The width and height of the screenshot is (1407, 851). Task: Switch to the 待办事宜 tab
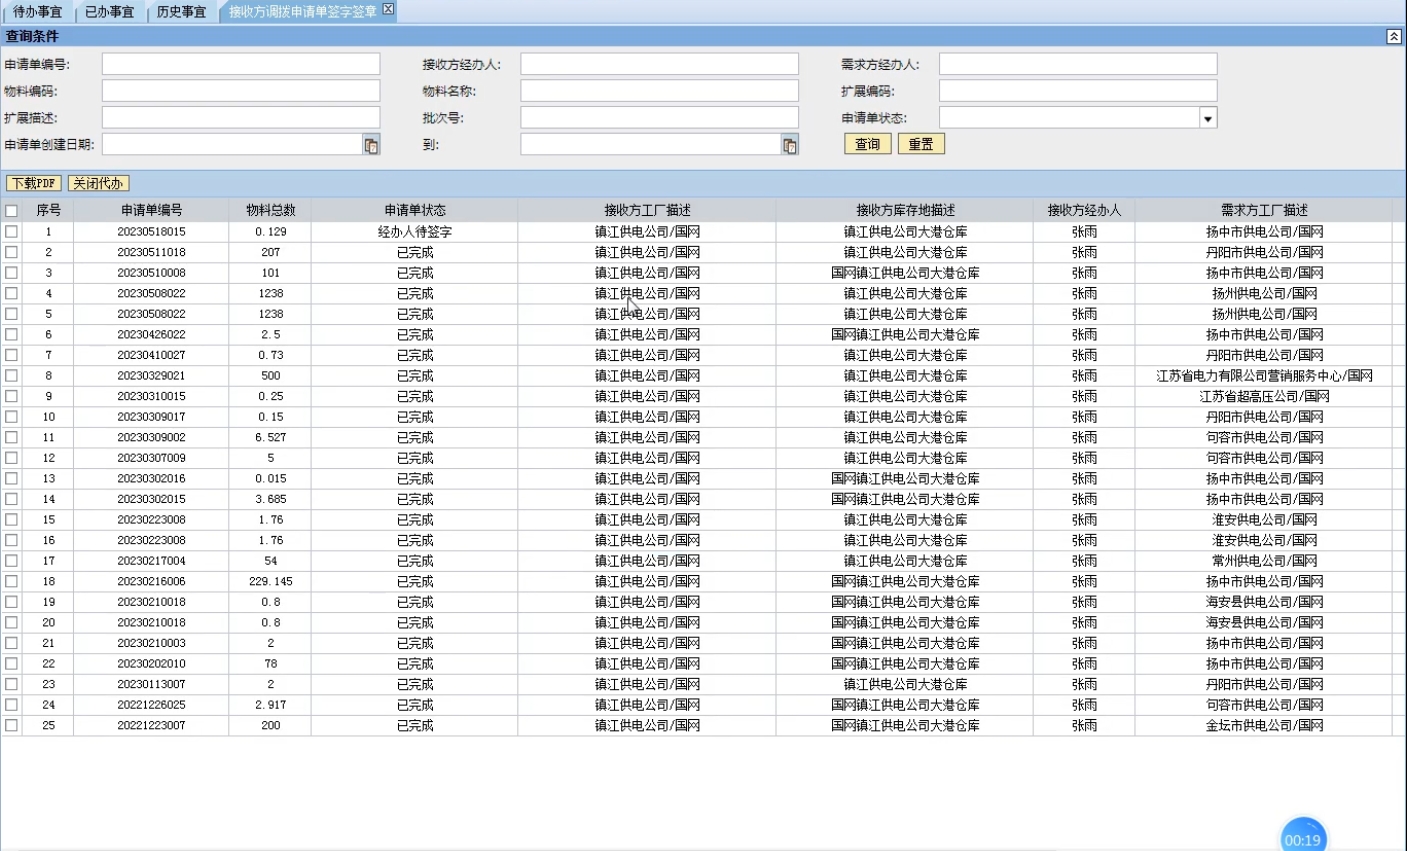[37, 12]
